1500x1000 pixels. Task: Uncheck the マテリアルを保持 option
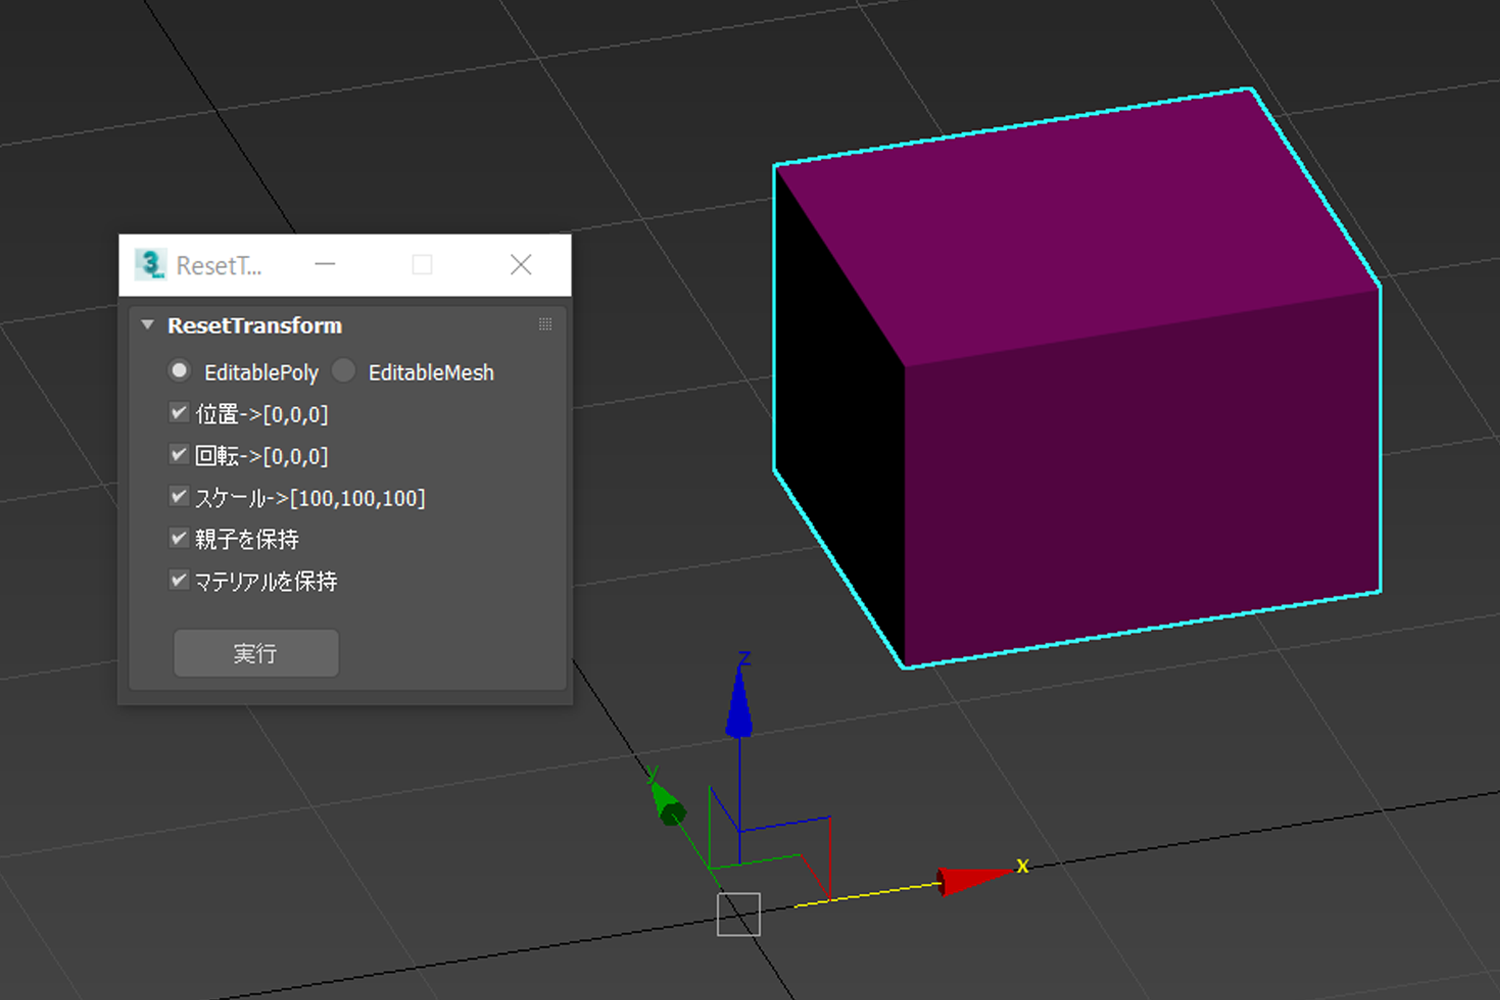[x=179, y=580]
